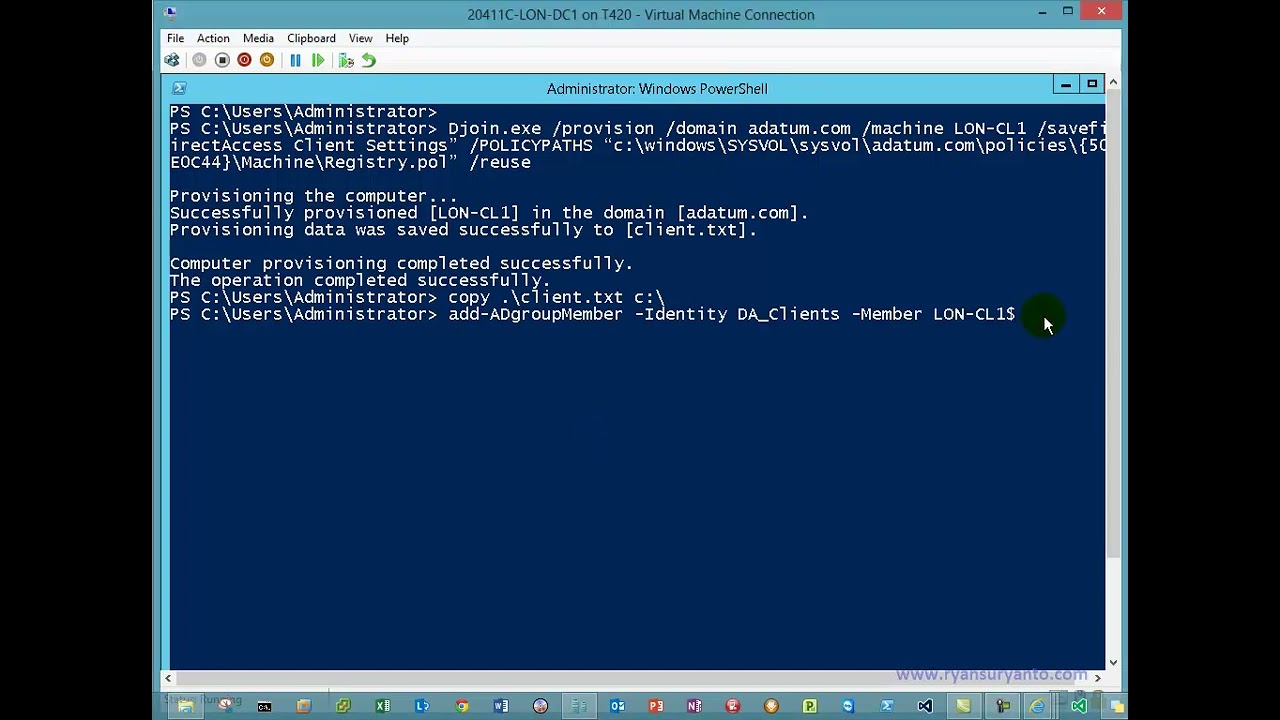Click the 'copy .\client.txt c:\' command
Screen dimensions: 1280x720
tap(556, 297)
